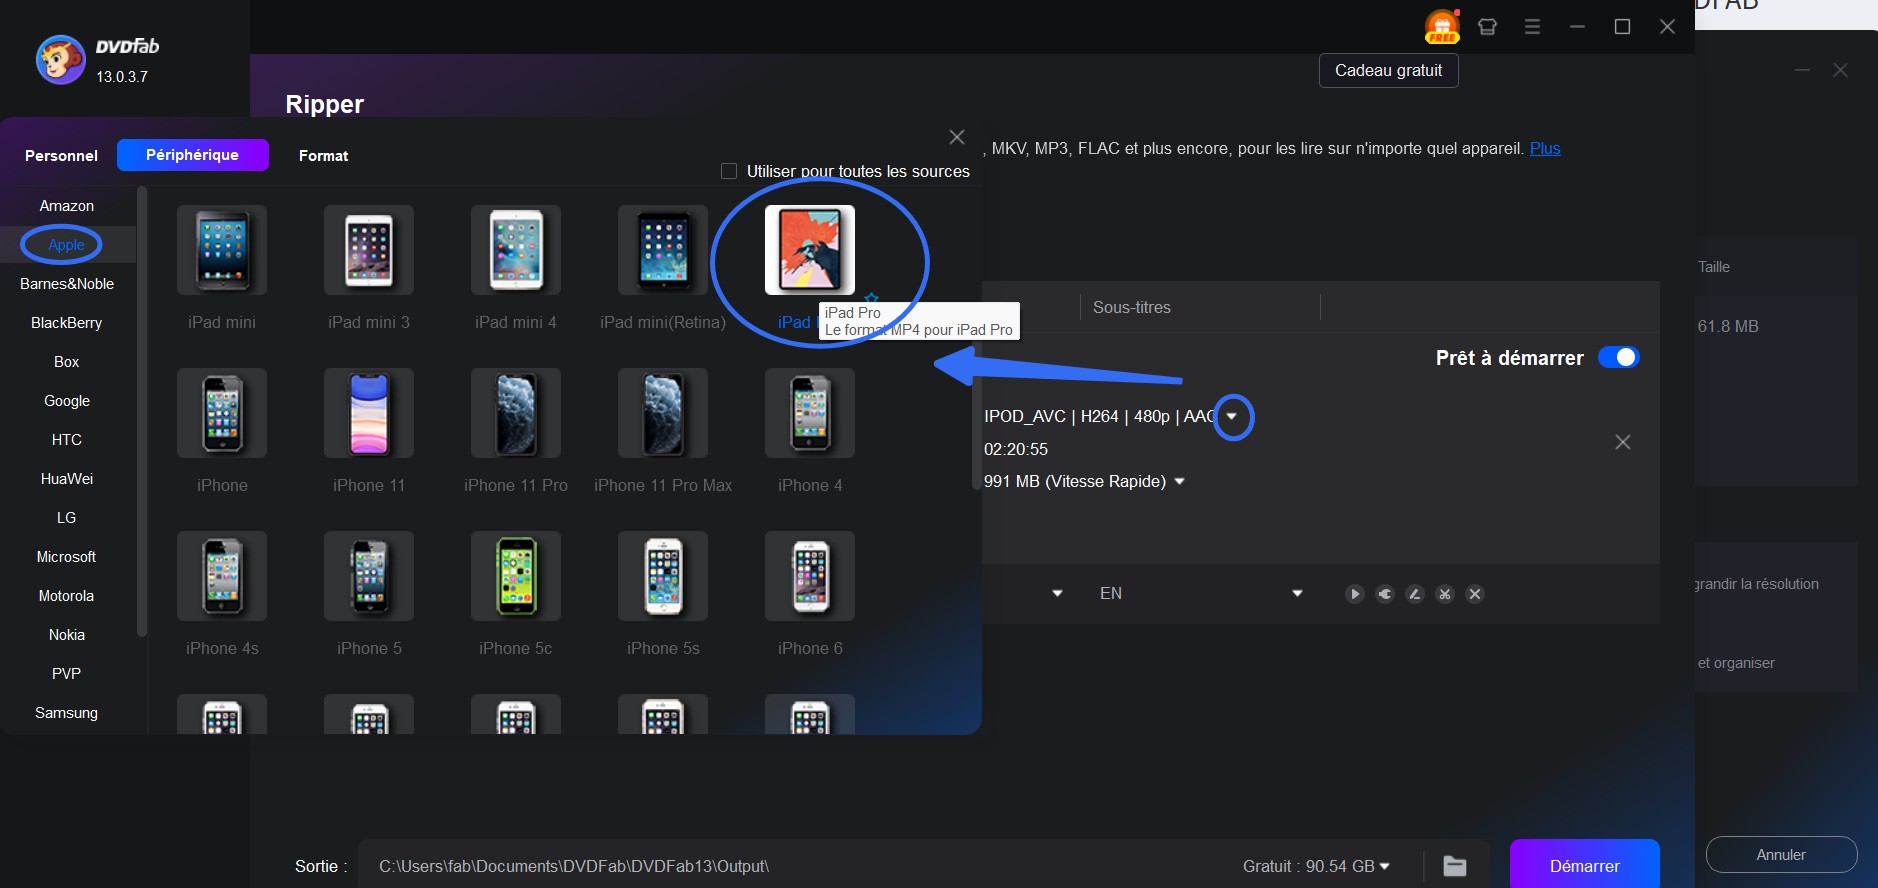Switch to the Format tab
This screenshot has width=1878, height=888.
pyautogui.click(x=323, y=155)
